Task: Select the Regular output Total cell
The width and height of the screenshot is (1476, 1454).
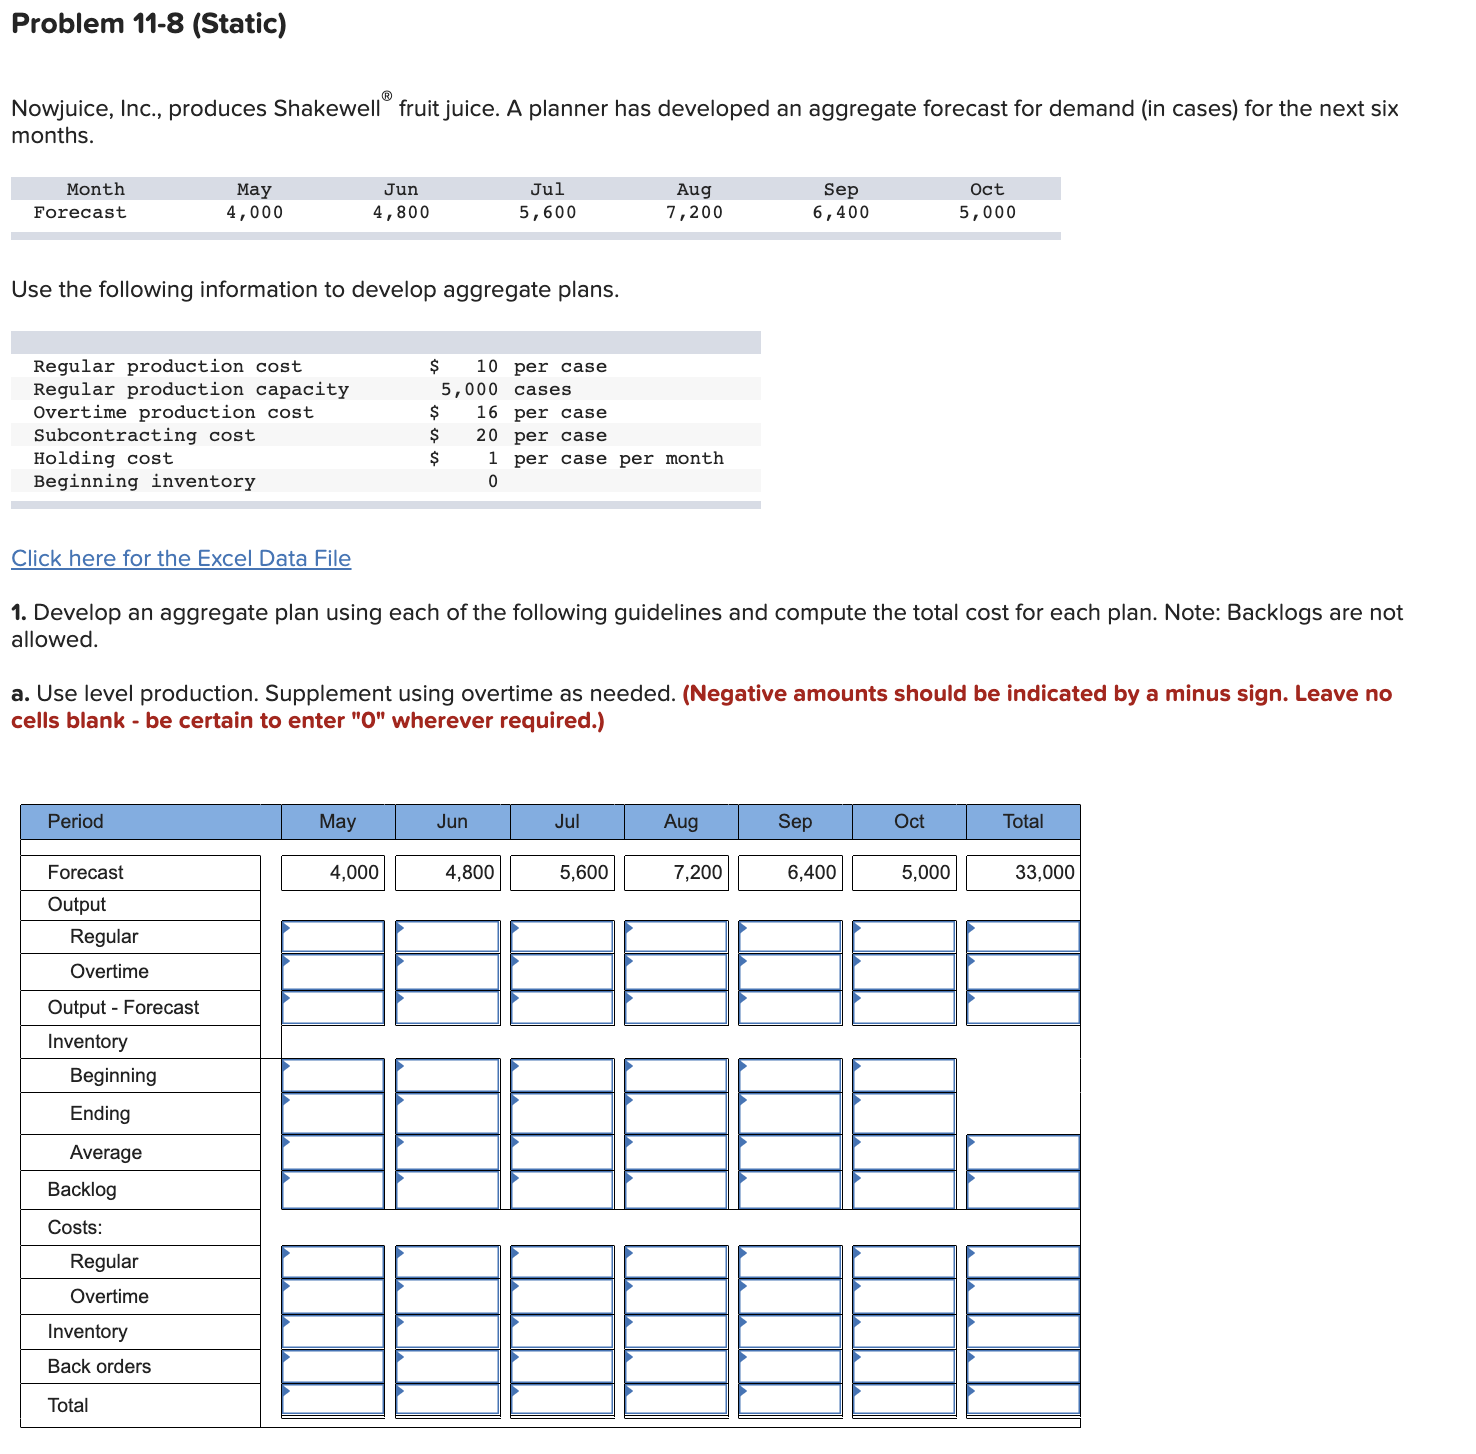Action: 1023,937
